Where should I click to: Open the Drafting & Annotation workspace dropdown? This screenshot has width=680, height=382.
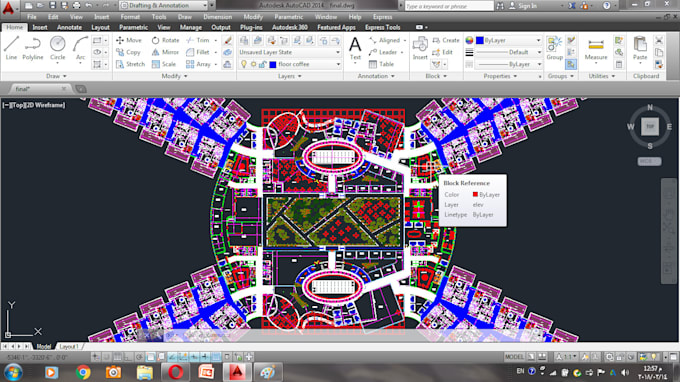coord(163,6)
